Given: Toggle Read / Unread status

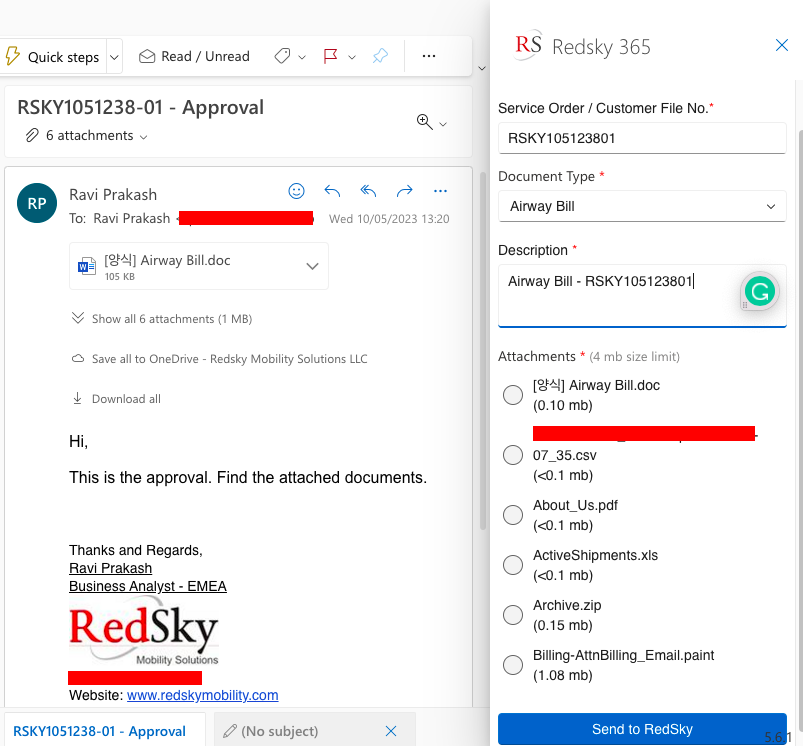Looking at the screenshot, I should 194,56.
